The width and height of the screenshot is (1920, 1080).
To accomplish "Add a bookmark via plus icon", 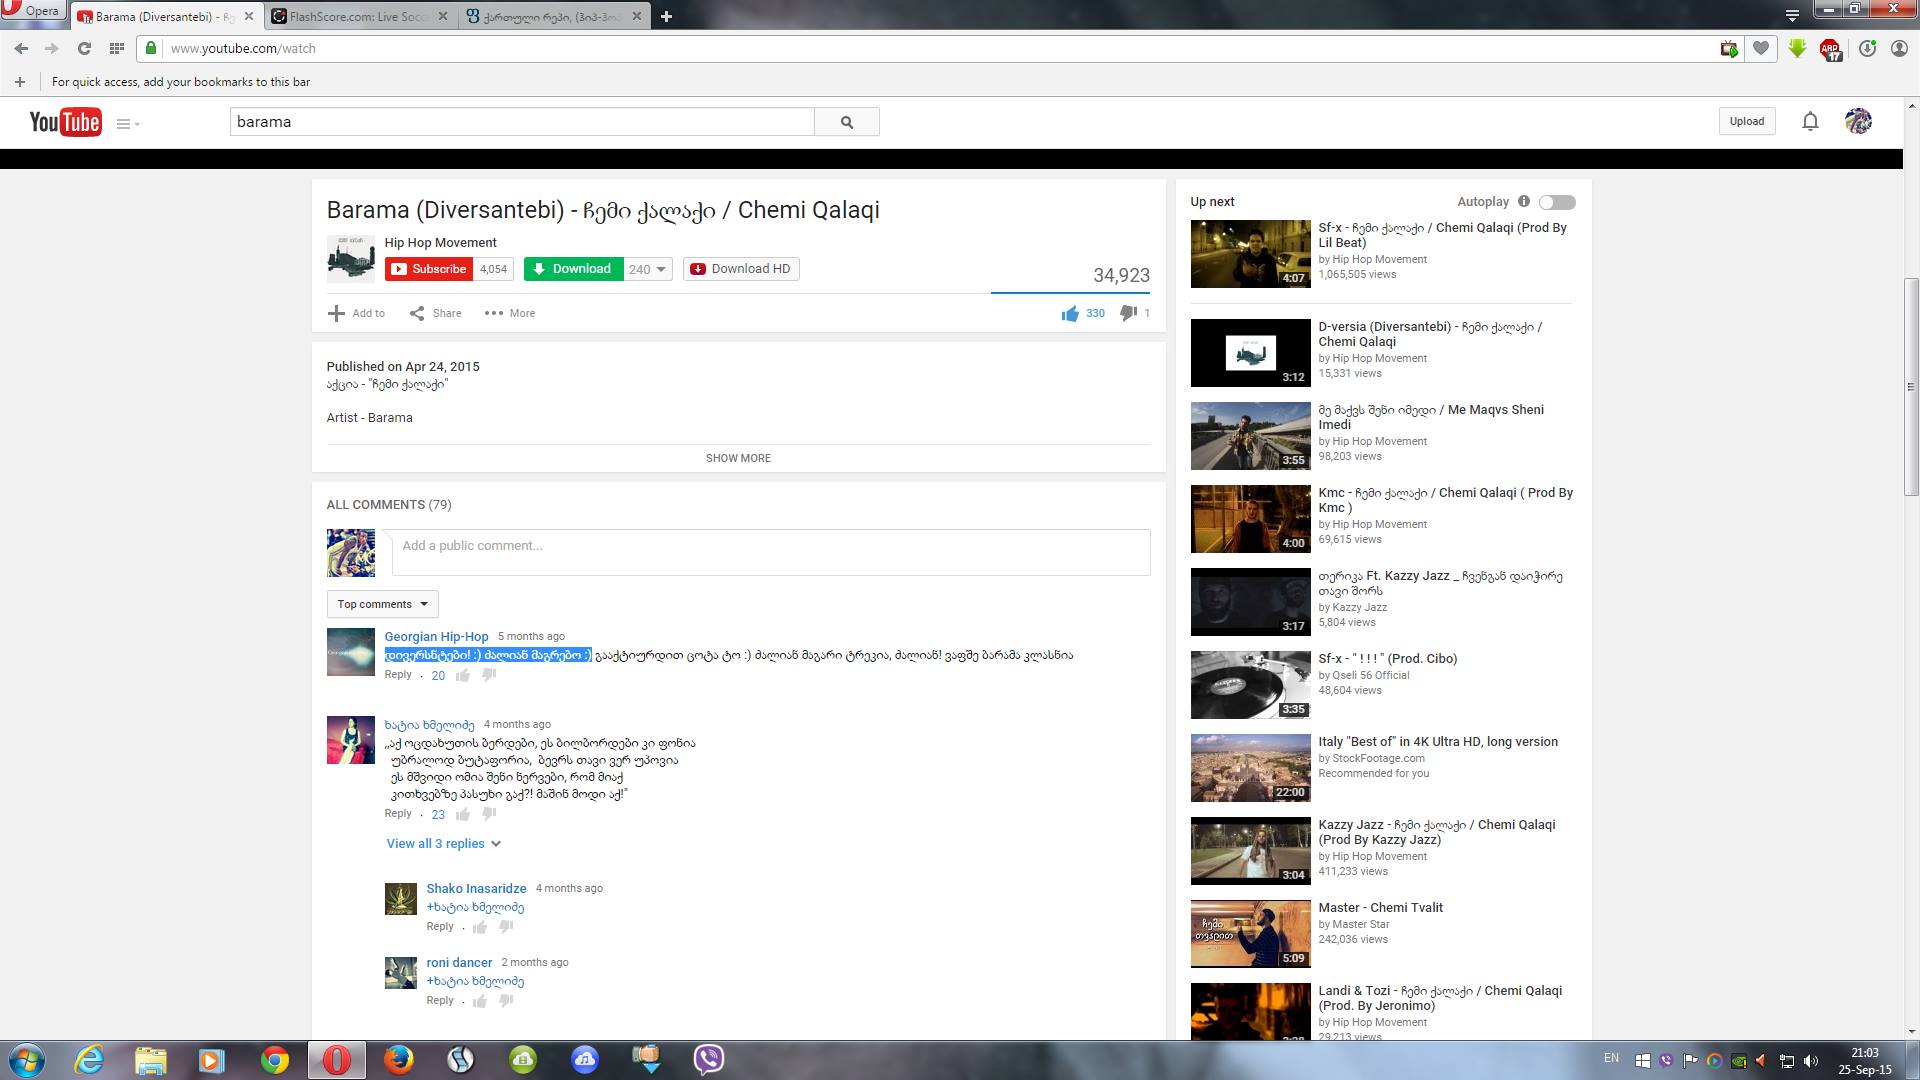I will click(19, 82).
